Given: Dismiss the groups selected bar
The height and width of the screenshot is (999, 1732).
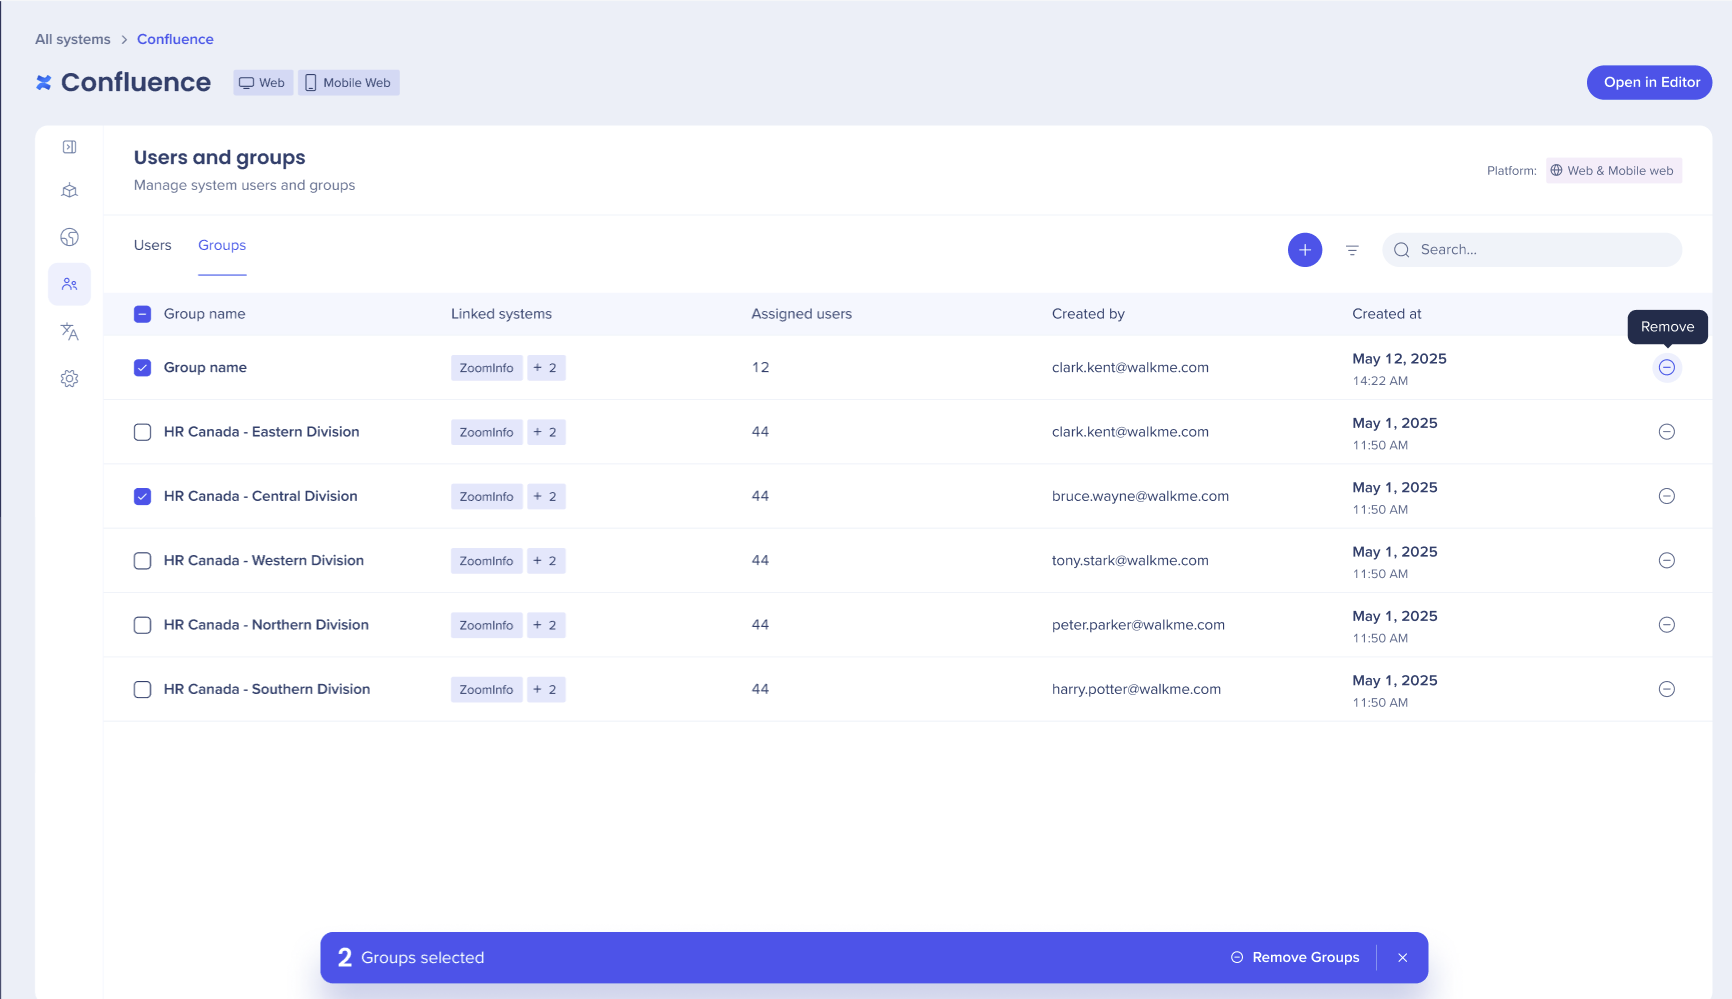Looking at the screenshot, I should point(1403,958).
